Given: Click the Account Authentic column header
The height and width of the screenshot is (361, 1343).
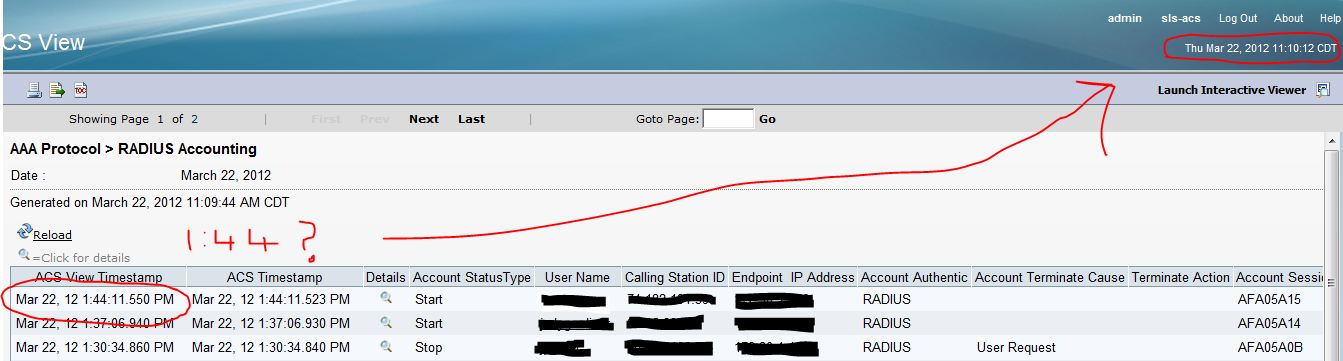Looking at the screenshot, I should (914, 277).
